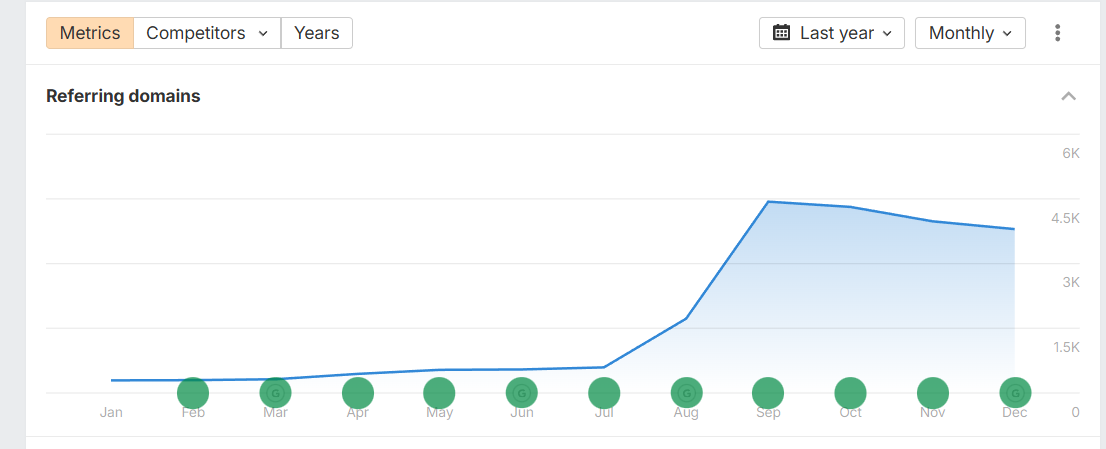Viewport: 1106px width, 449px height.
Task: Switch to the Years tab
Action: [x=317, y=33]
